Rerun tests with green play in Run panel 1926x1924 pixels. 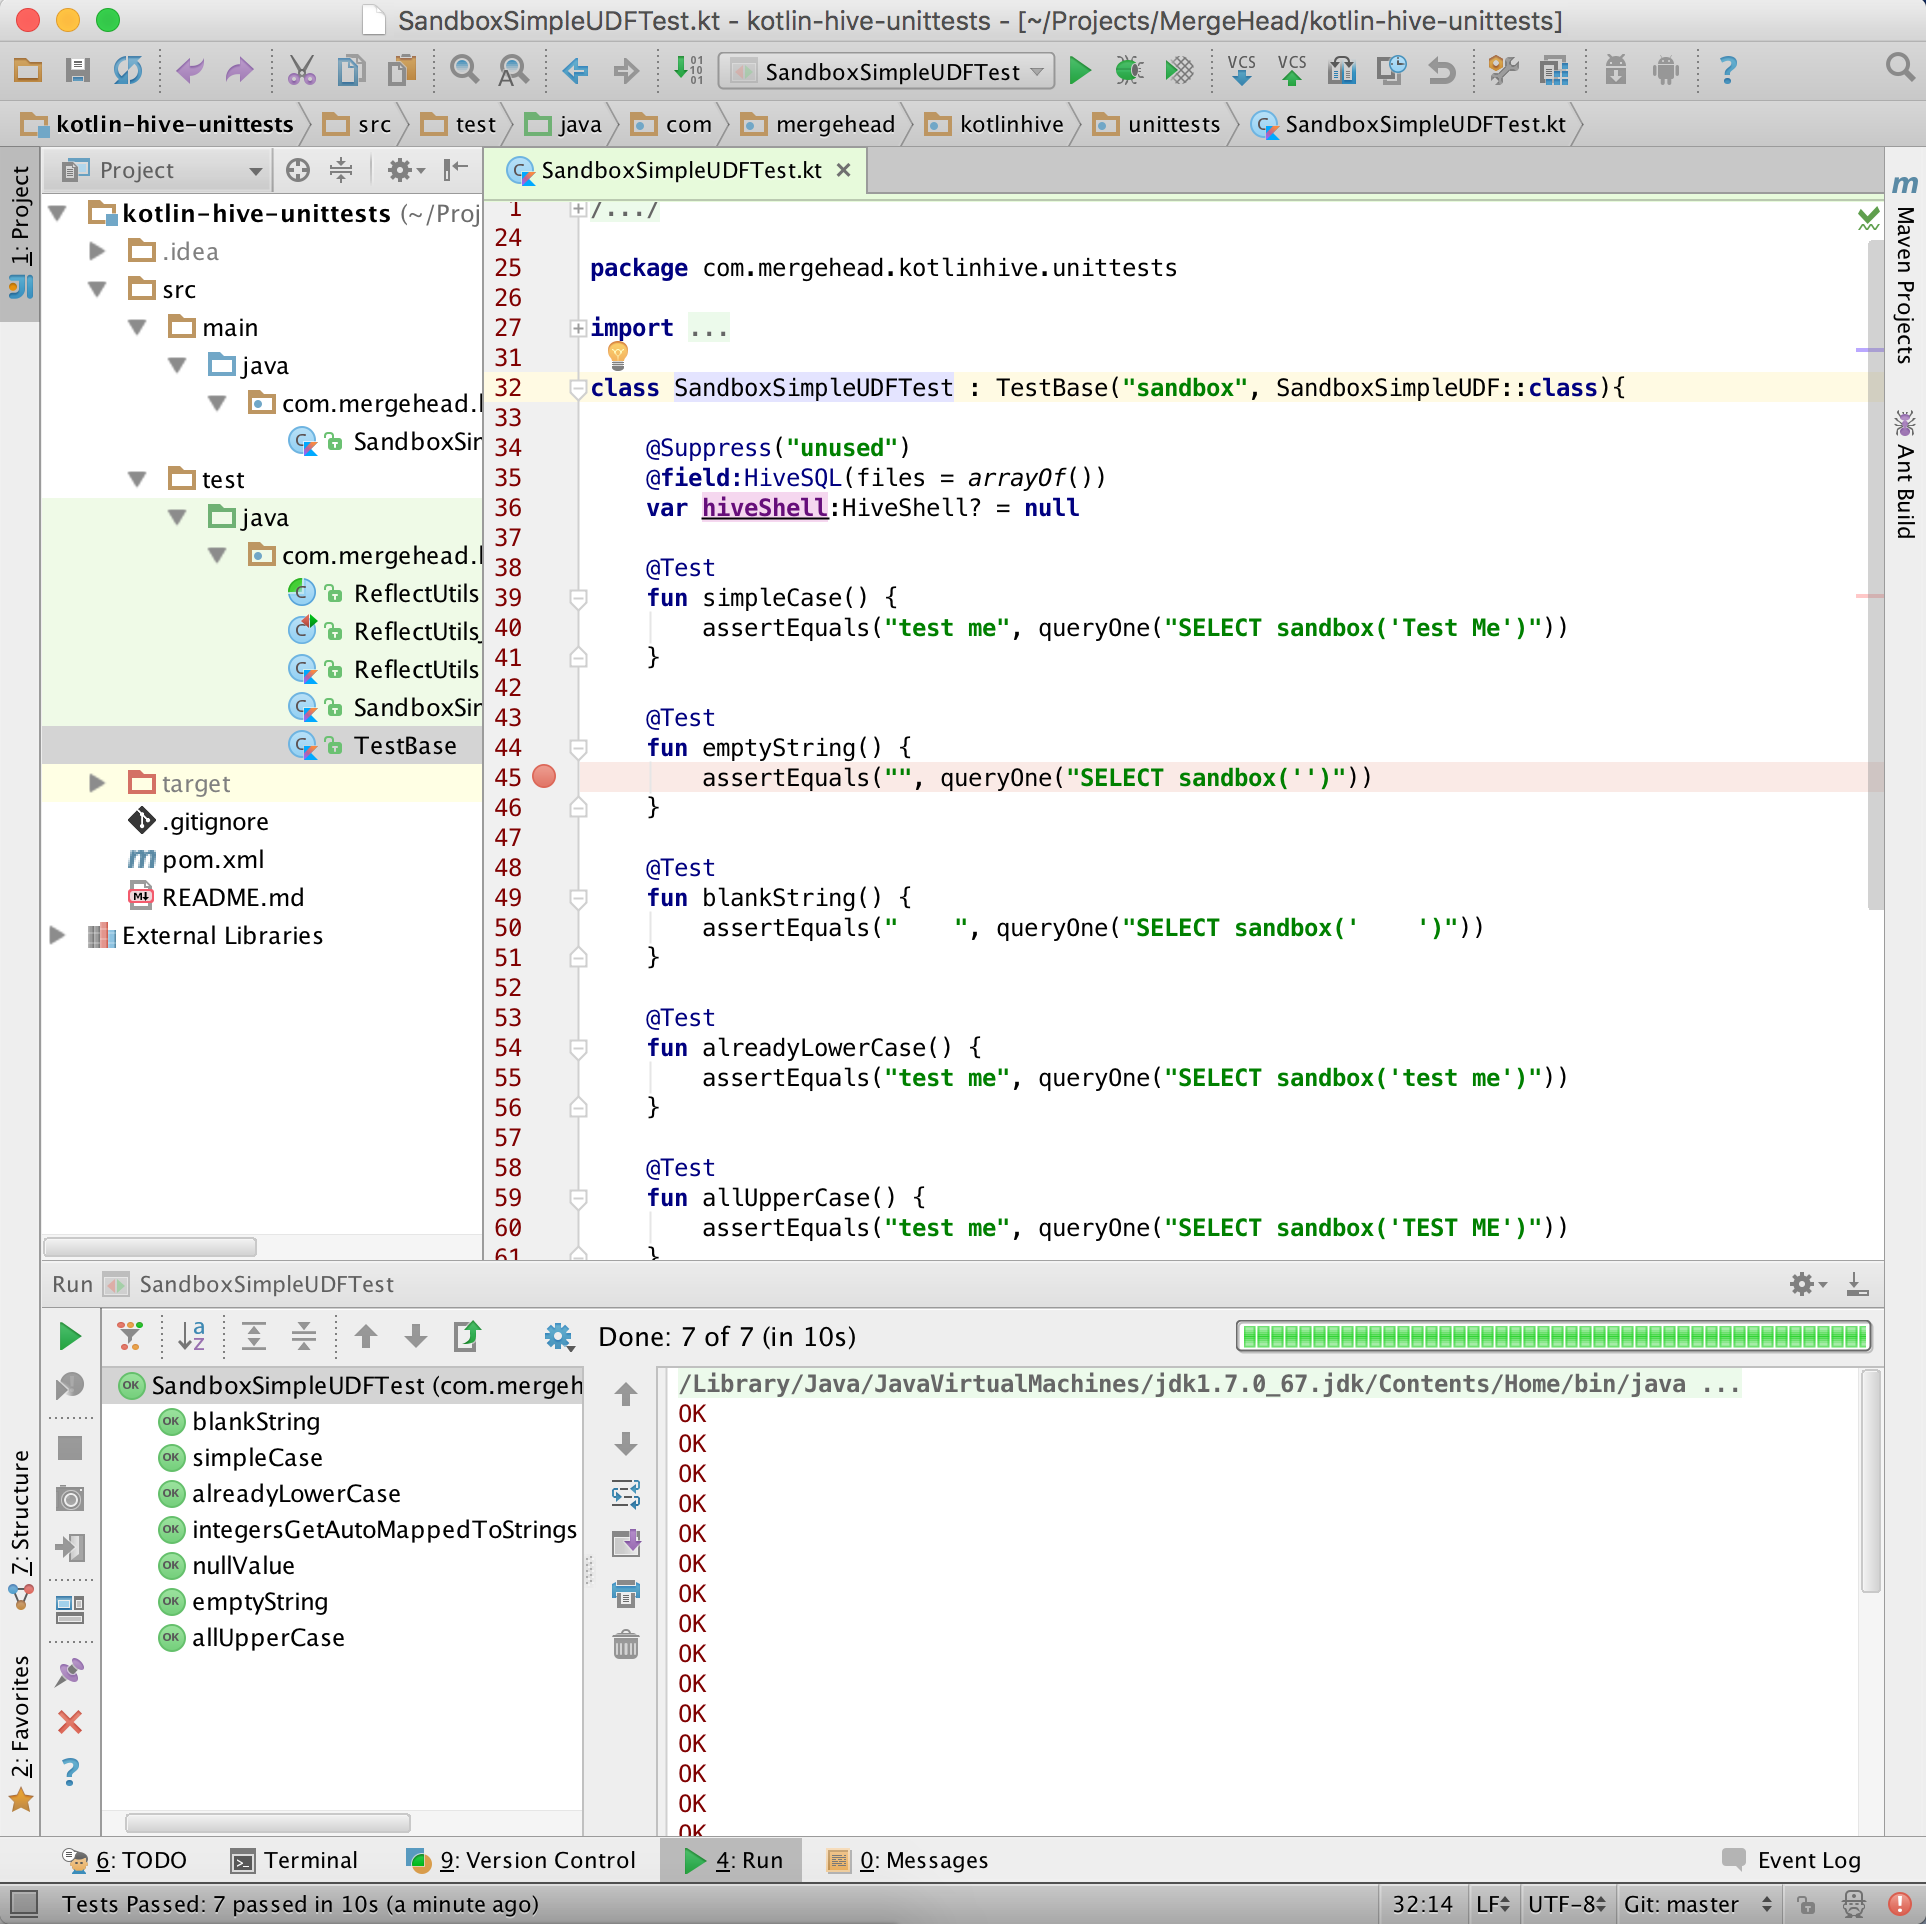point(70,1337)
